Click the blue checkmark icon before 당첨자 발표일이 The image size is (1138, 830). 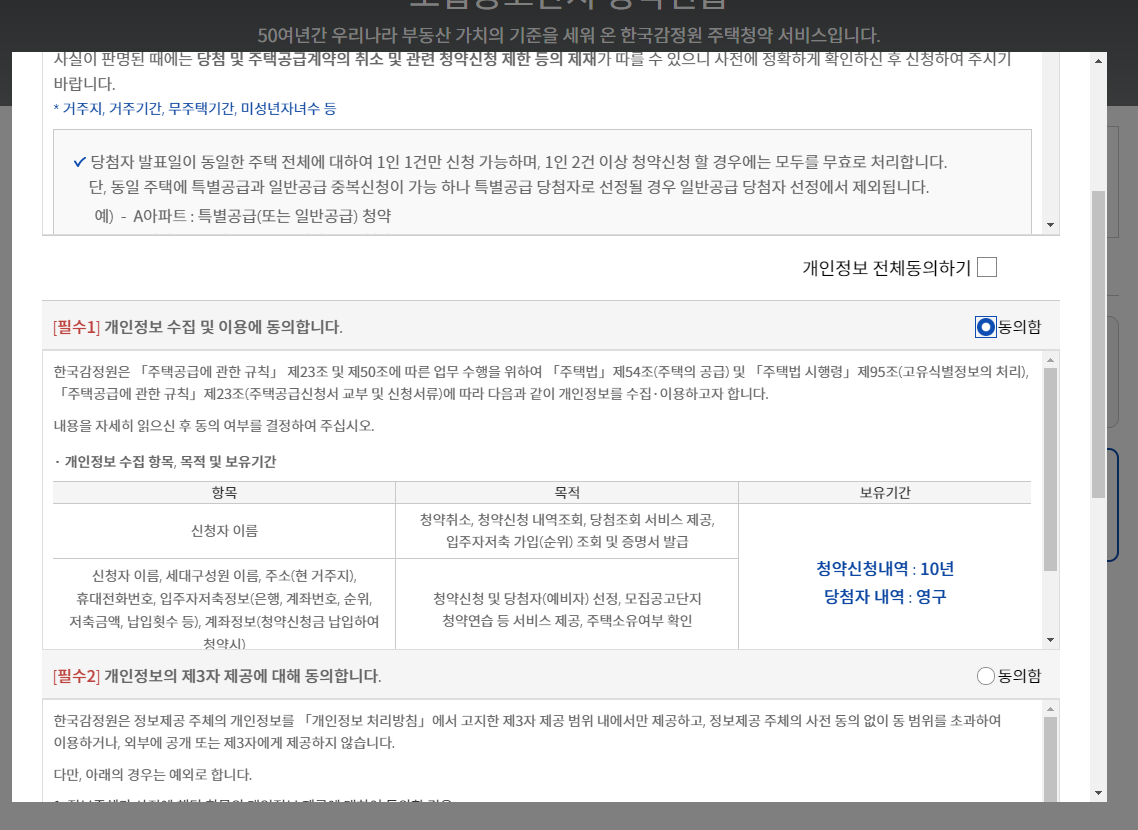click(80, 162)
